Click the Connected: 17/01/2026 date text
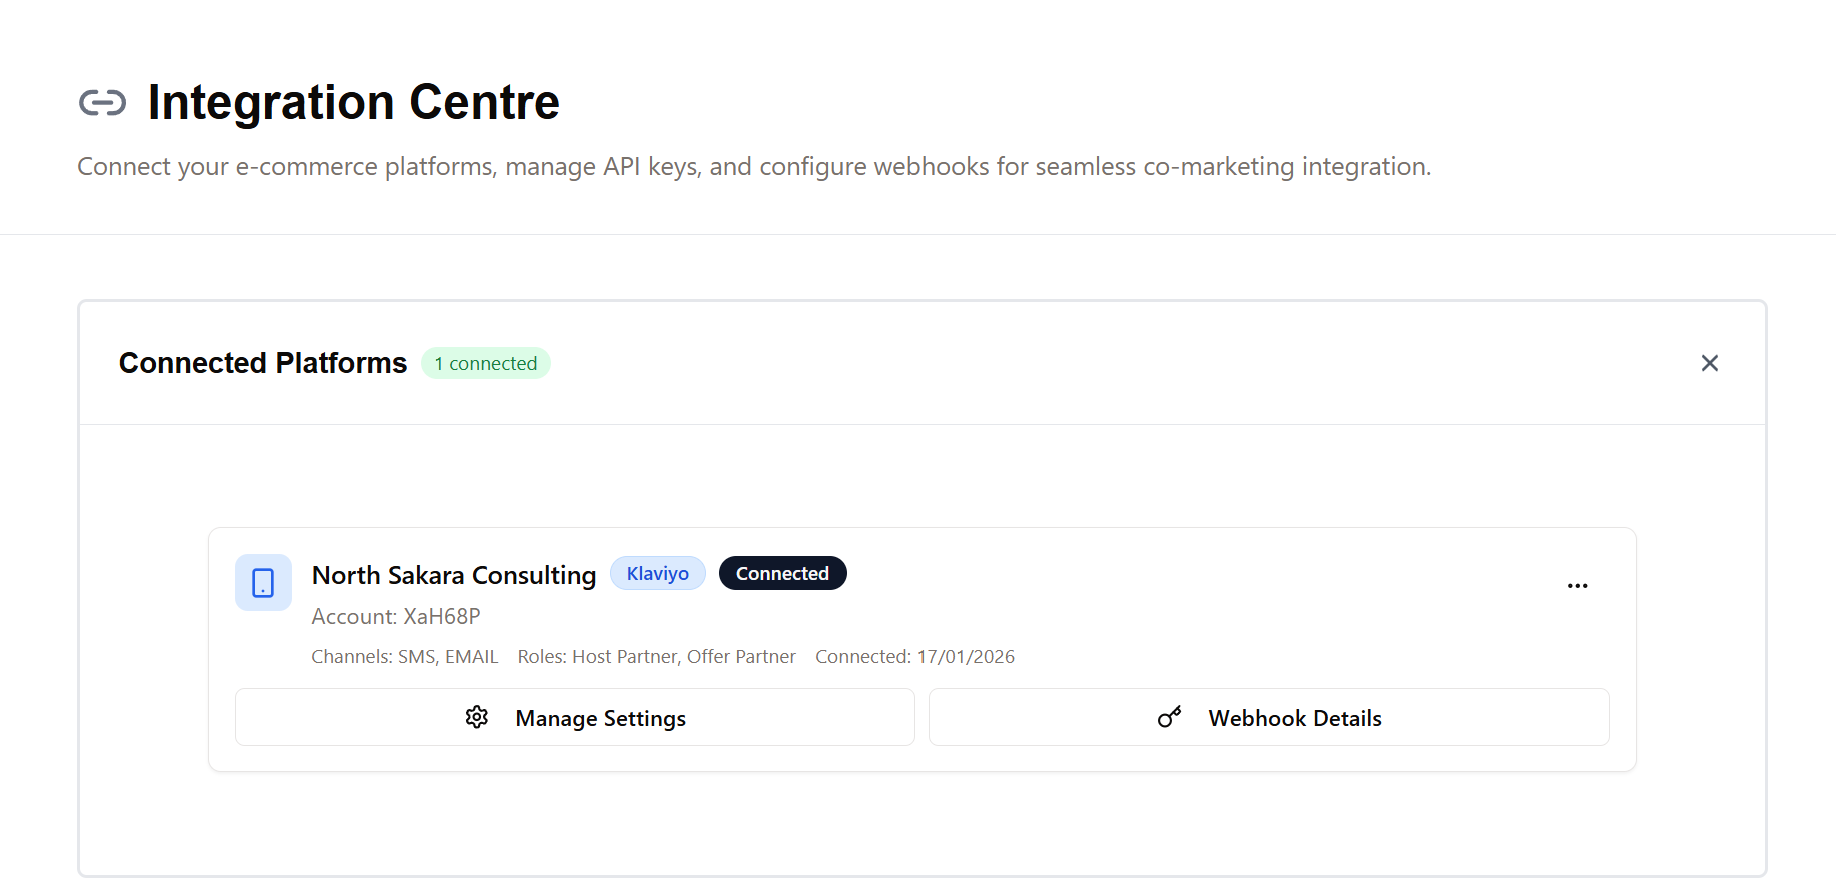This screenshot has width=1836, height=894. click(914, 656)
